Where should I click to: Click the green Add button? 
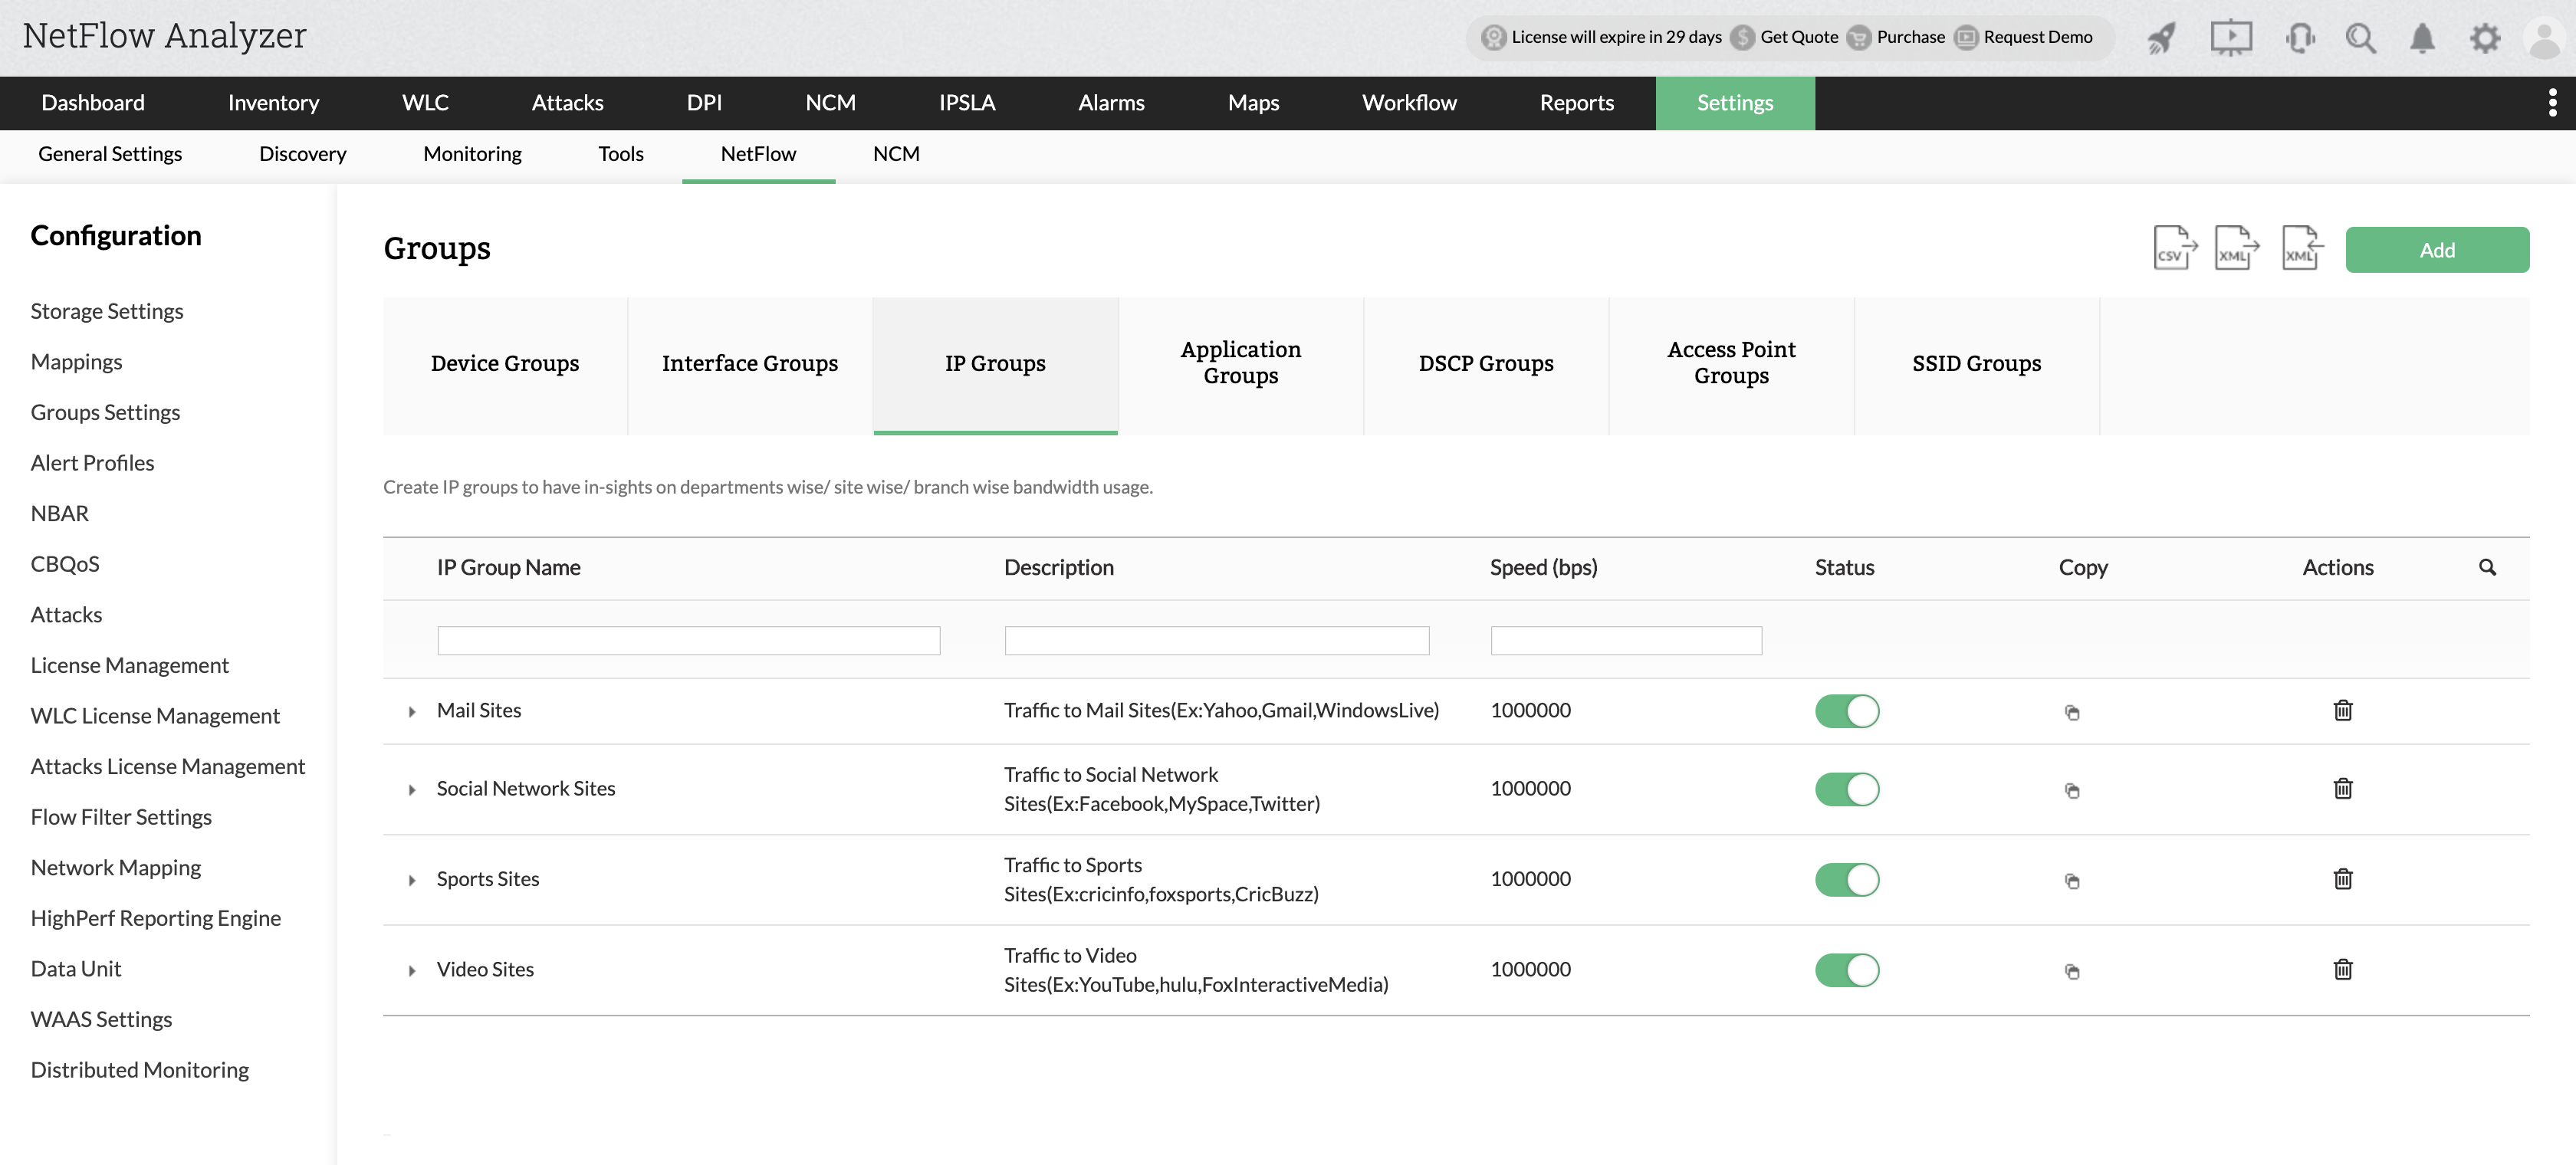coord(2436,250)
